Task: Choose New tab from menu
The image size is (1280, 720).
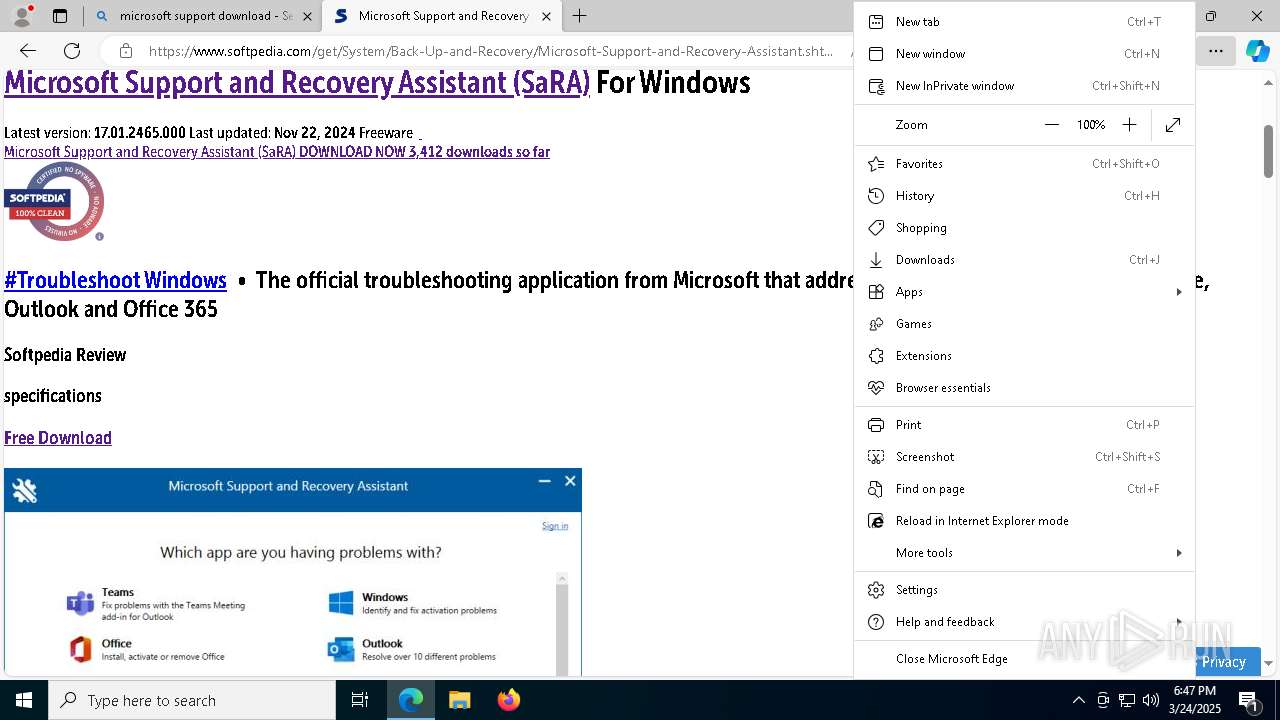Action: [1024, 22]
